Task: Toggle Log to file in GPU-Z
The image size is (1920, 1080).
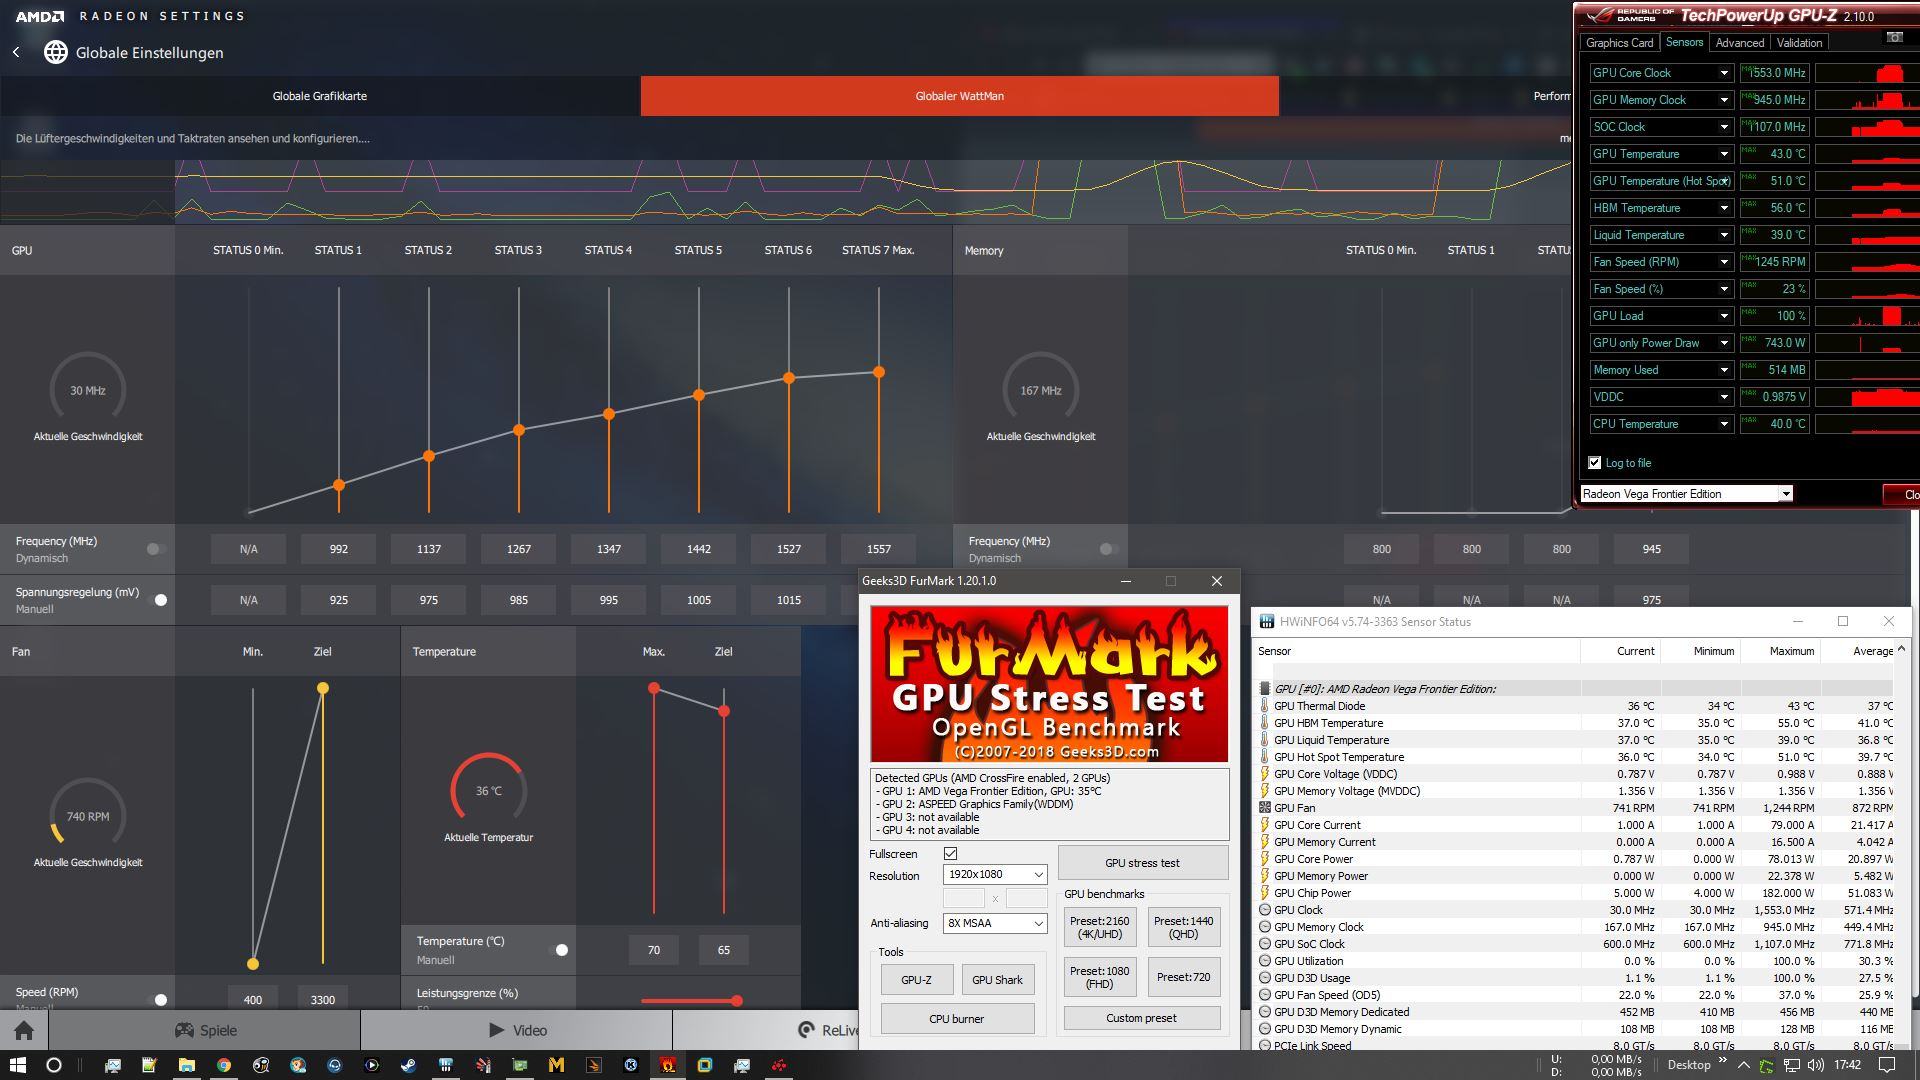Action: 1594,463
